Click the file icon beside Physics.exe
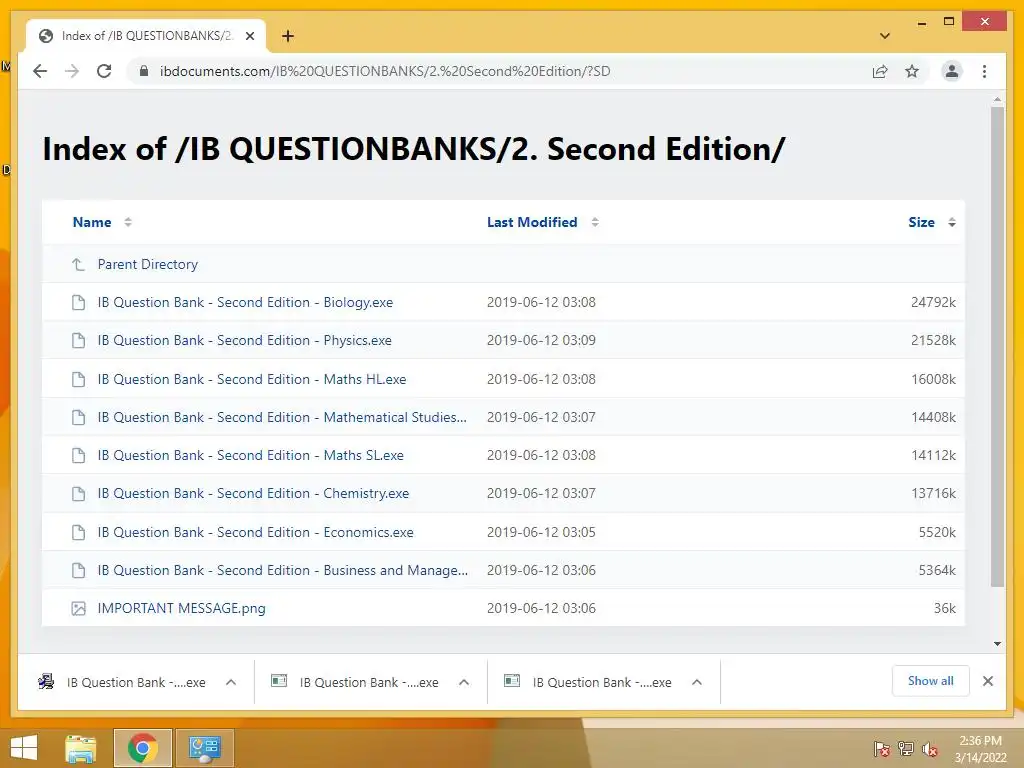This screenshot has height=768, width=1024. click(78, 340)
